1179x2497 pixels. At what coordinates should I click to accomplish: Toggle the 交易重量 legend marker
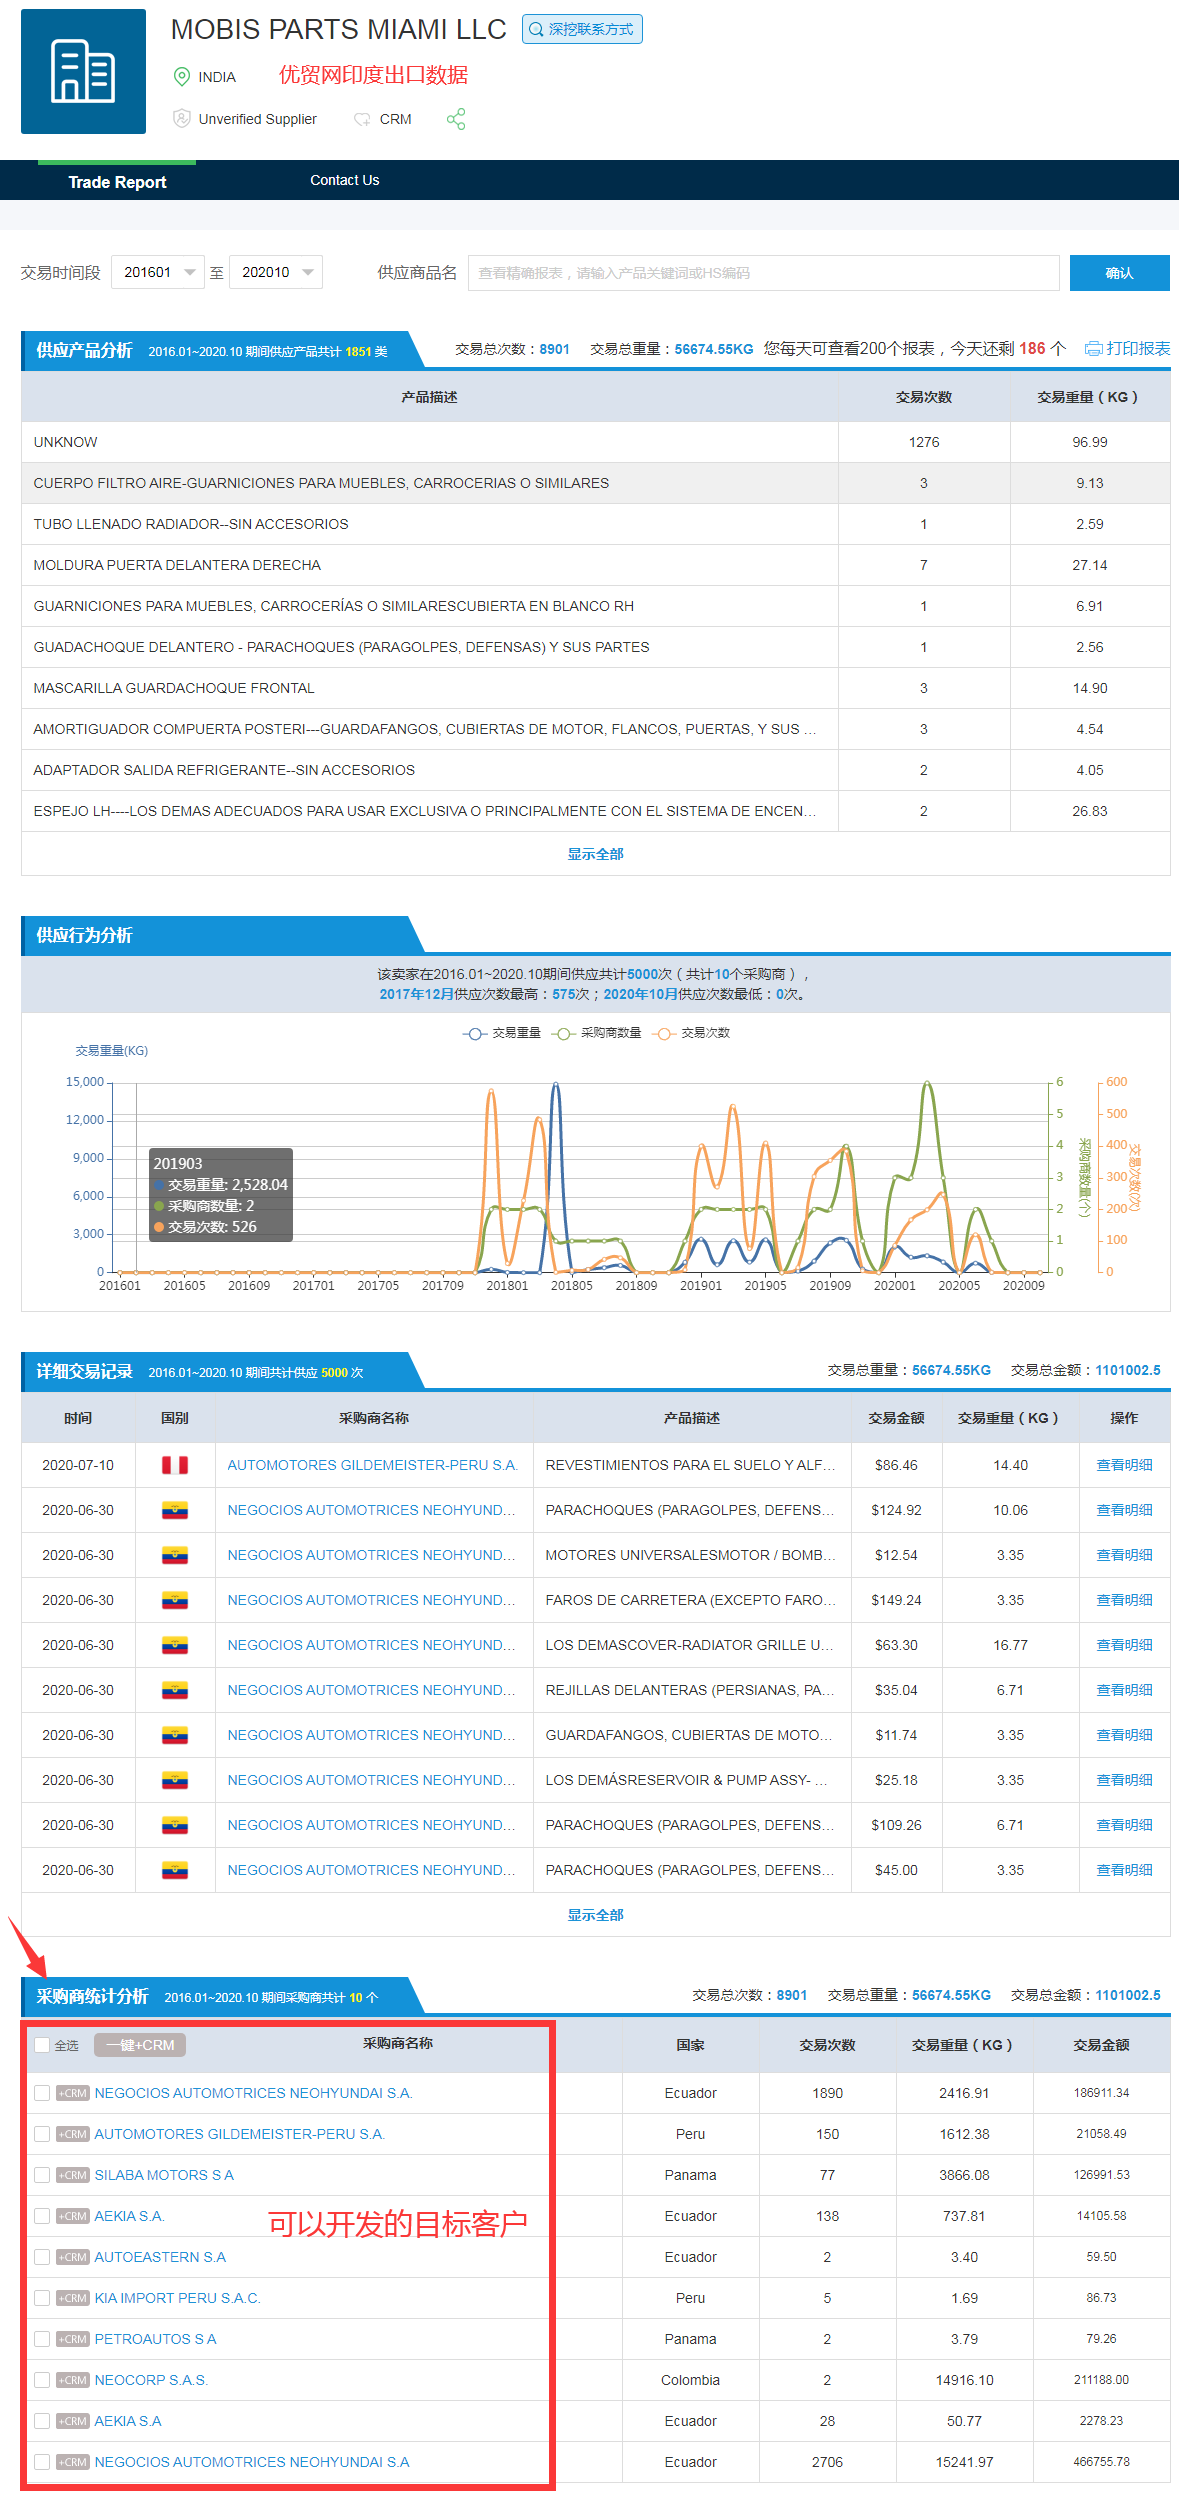475,1033
